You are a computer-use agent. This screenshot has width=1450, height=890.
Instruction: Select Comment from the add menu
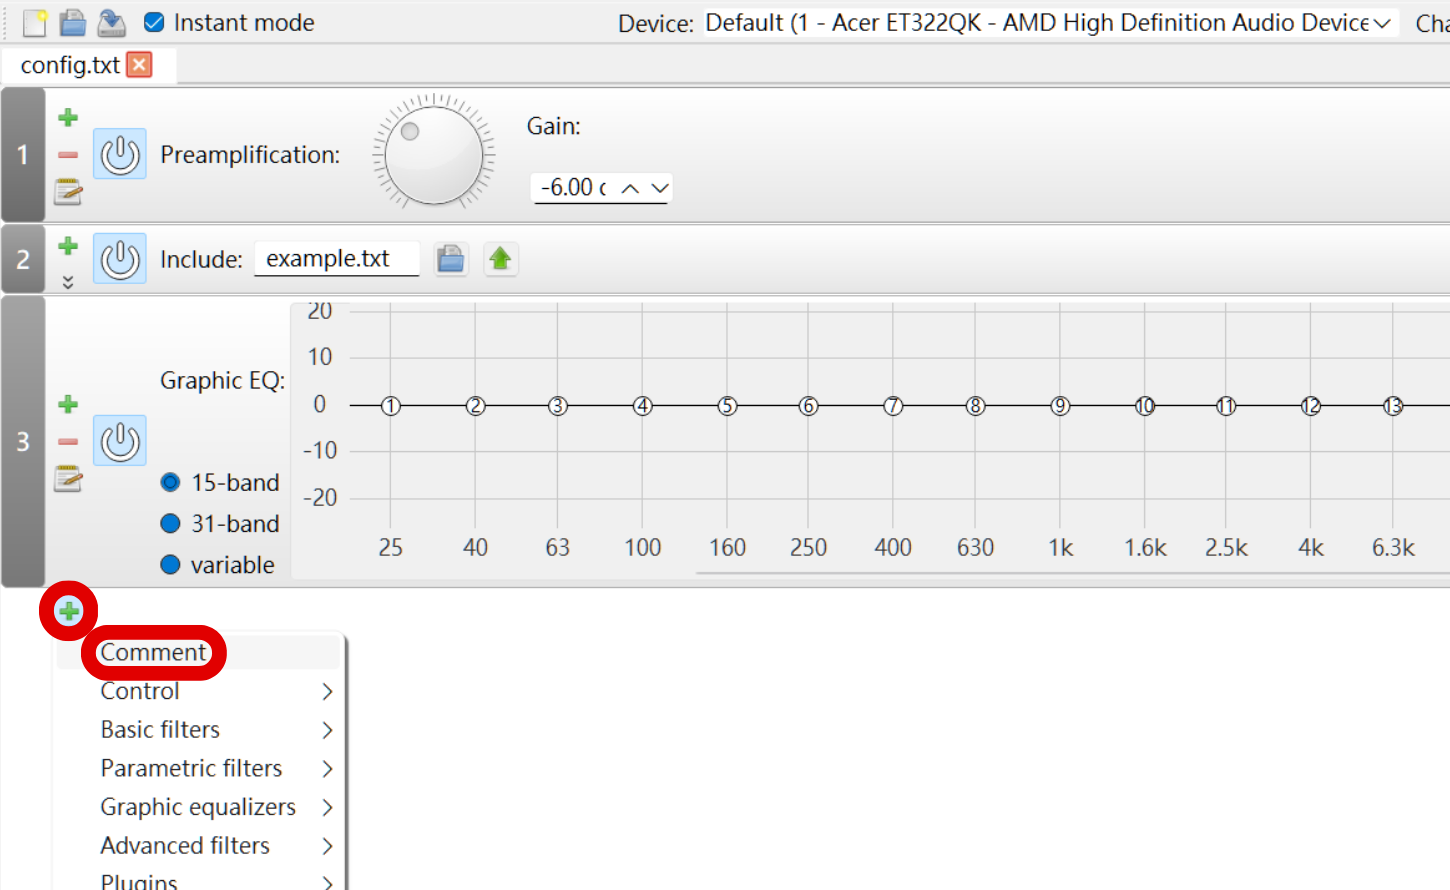[153, 652]
